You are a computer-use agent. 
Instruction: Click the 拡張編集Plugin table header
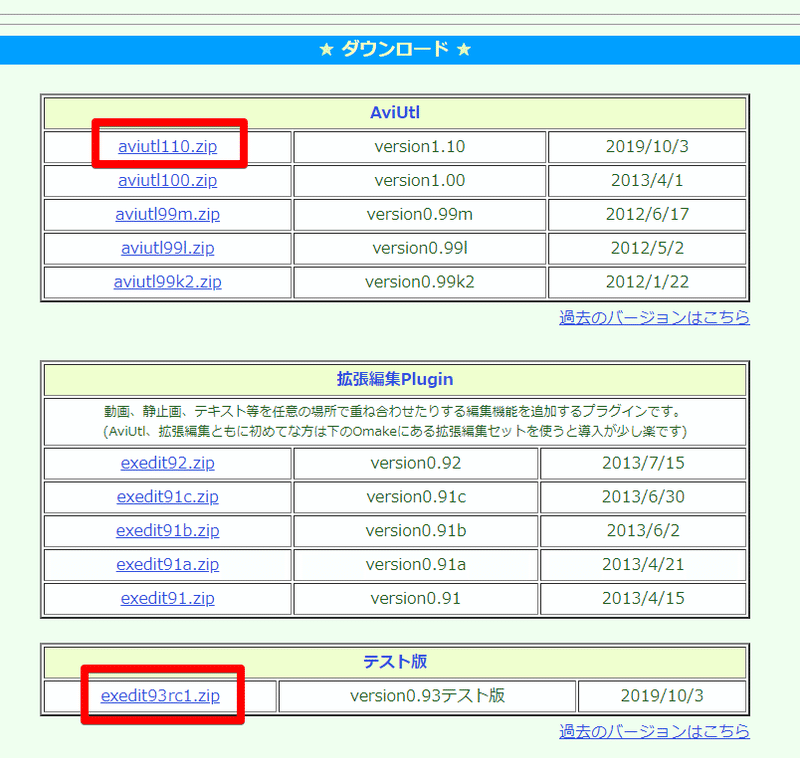tap(395, 380)
